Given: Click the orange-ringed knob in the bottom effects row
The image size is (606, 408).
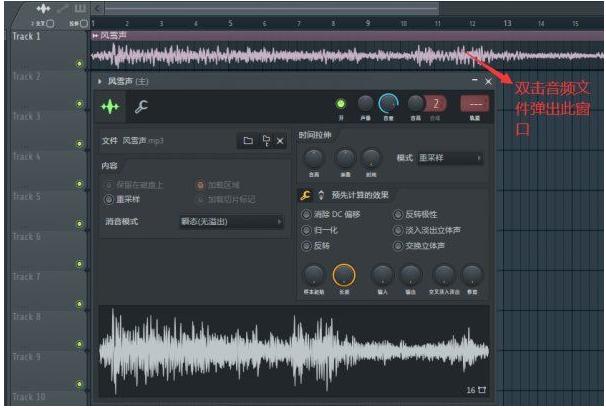Looking at the screenshot, I should [344, 275].
